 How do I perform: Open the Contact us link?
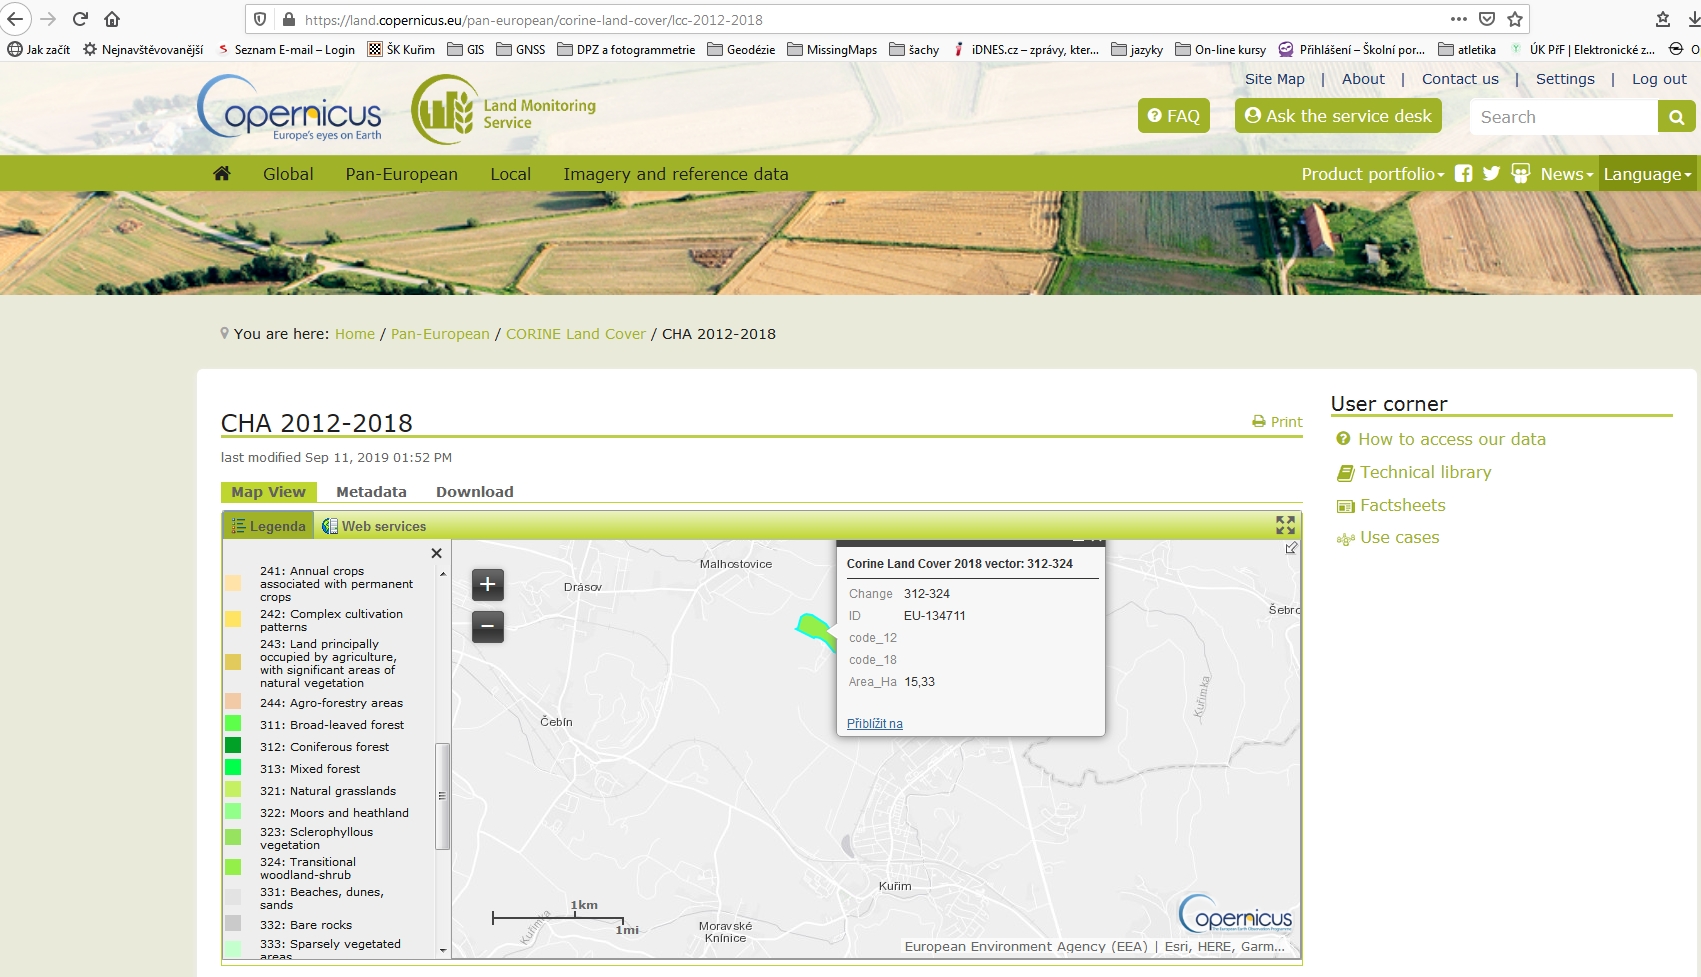click(1460, 79)
